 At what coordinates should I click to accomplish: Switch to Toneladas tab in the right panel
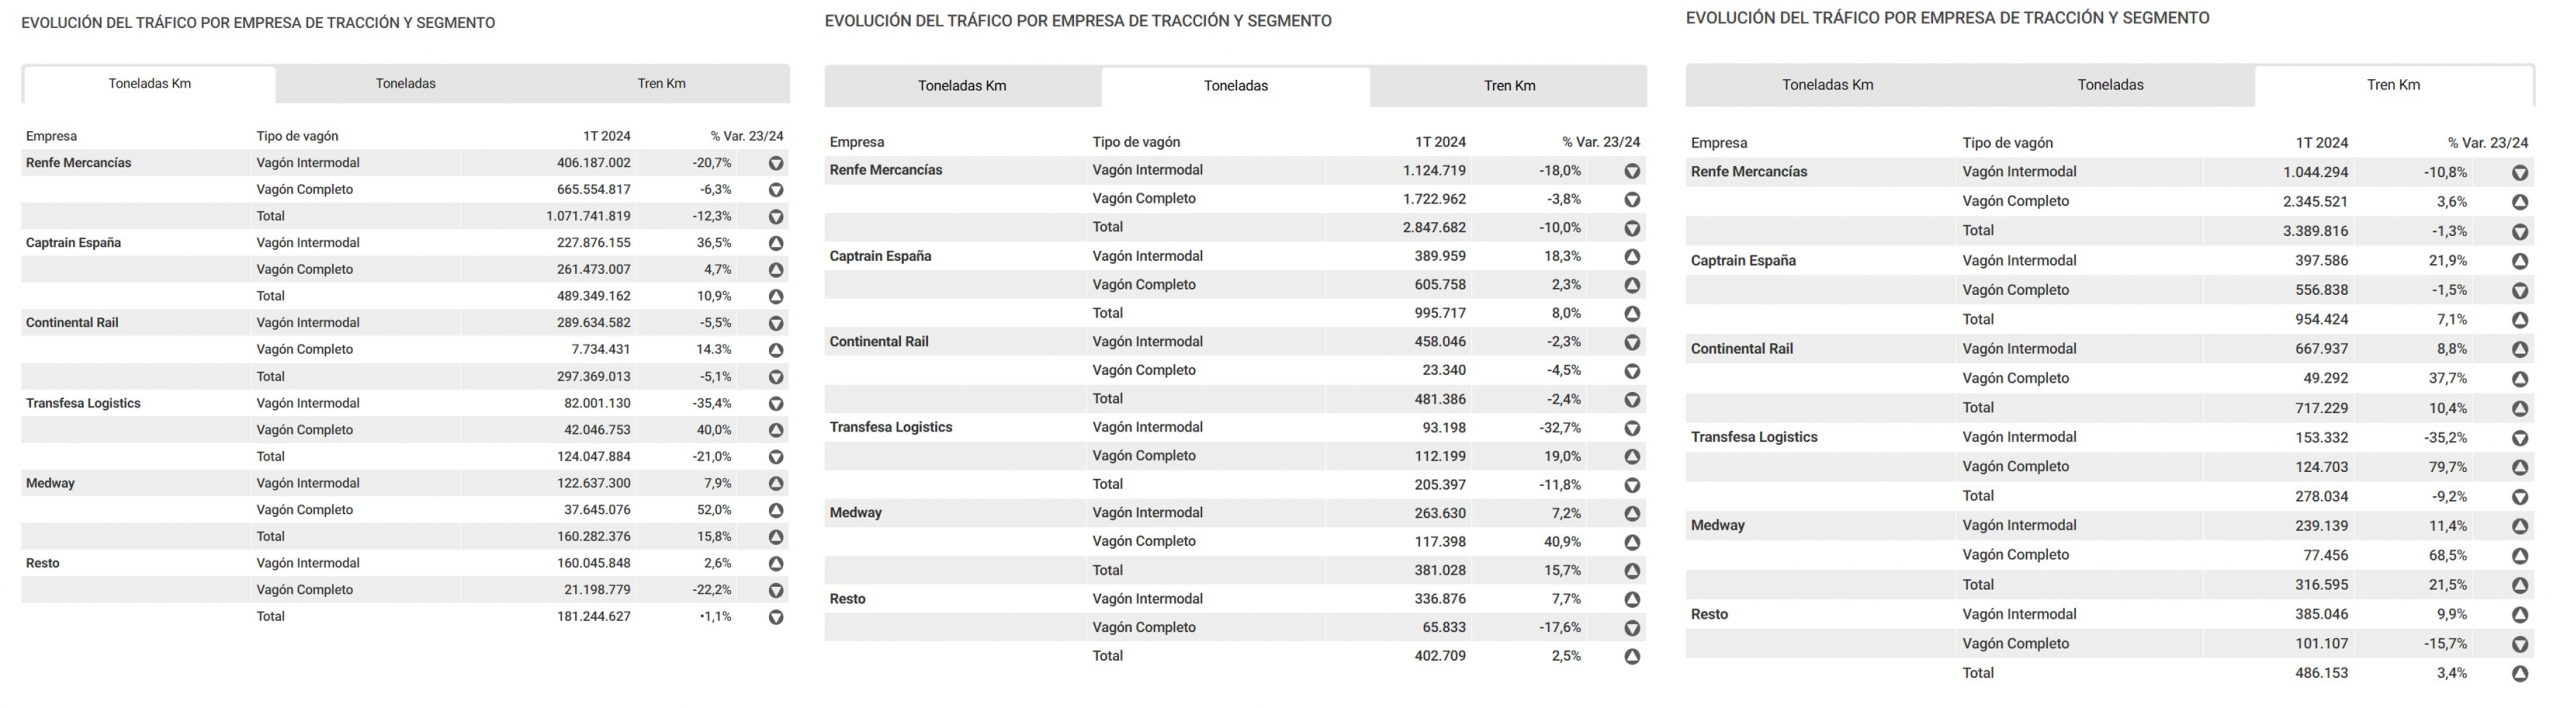click(x=2110, y=85)
